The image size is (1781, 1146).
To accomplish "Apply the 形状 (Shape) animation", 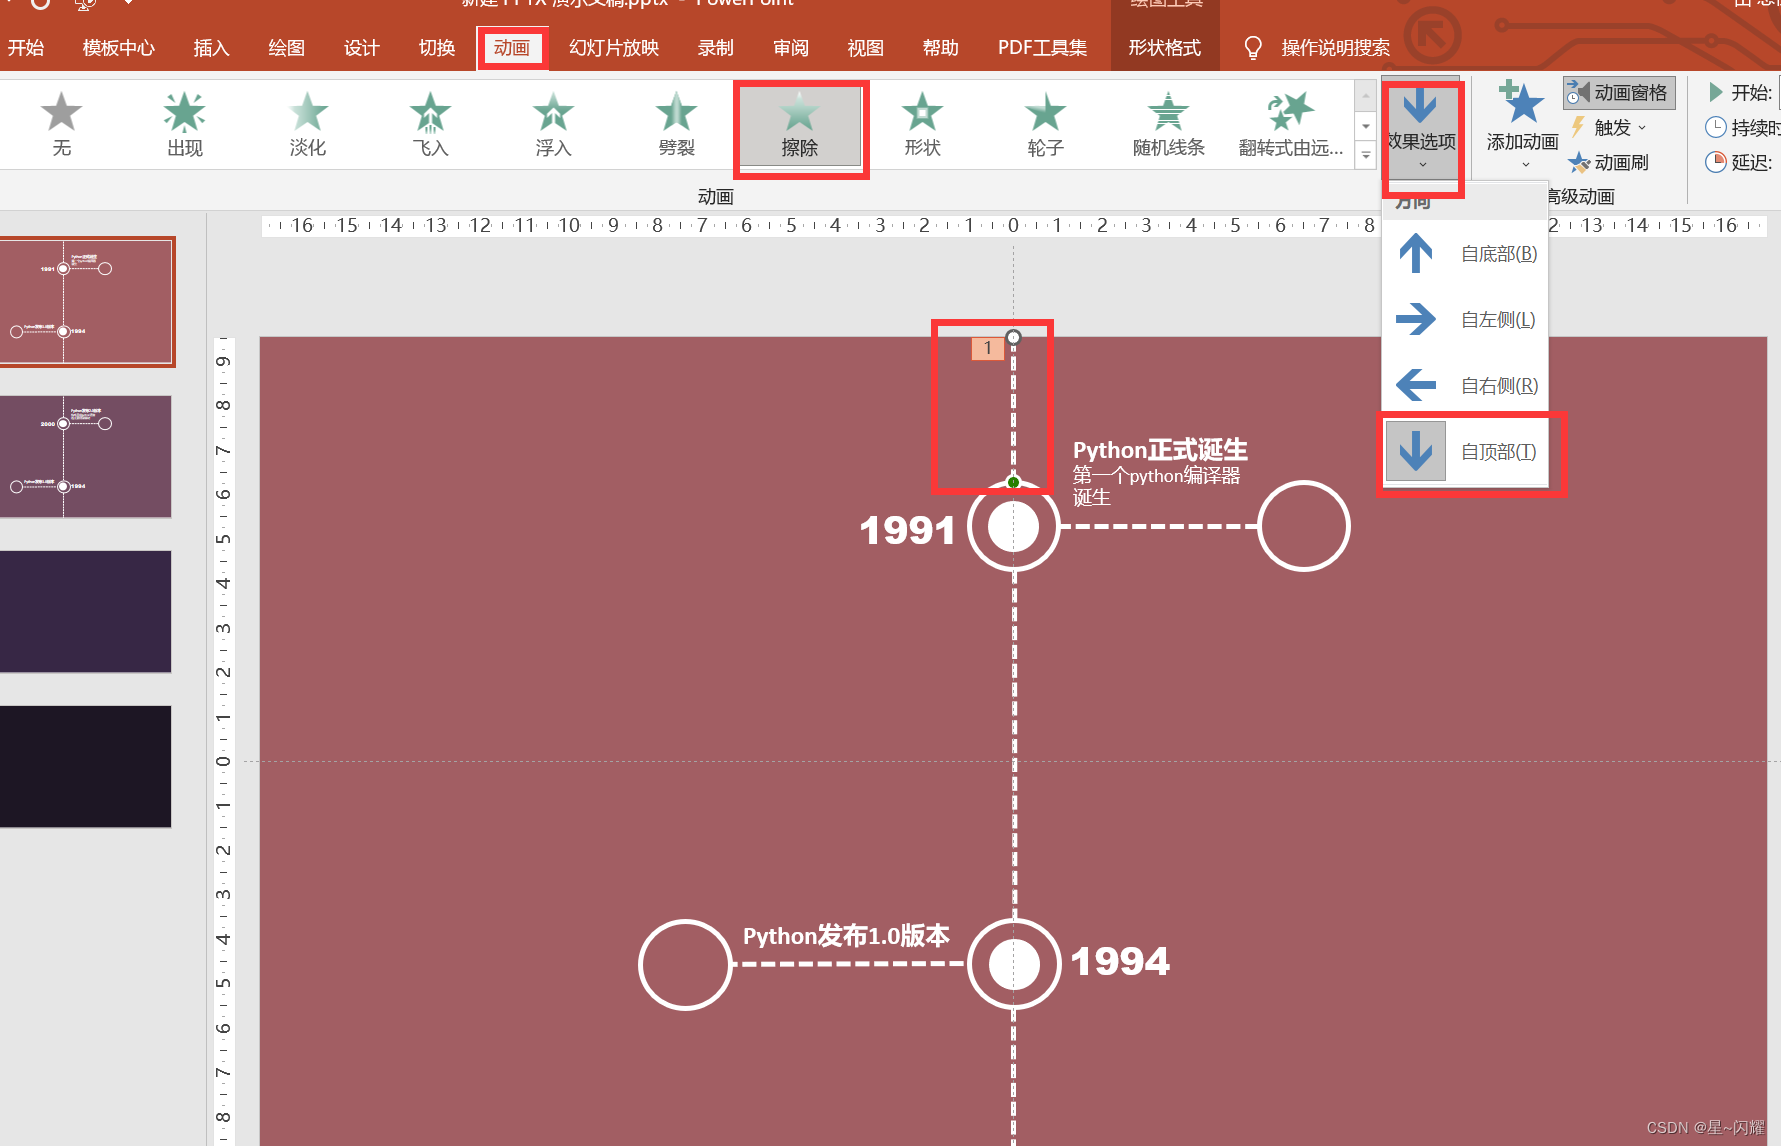I will tap(922, 125).
